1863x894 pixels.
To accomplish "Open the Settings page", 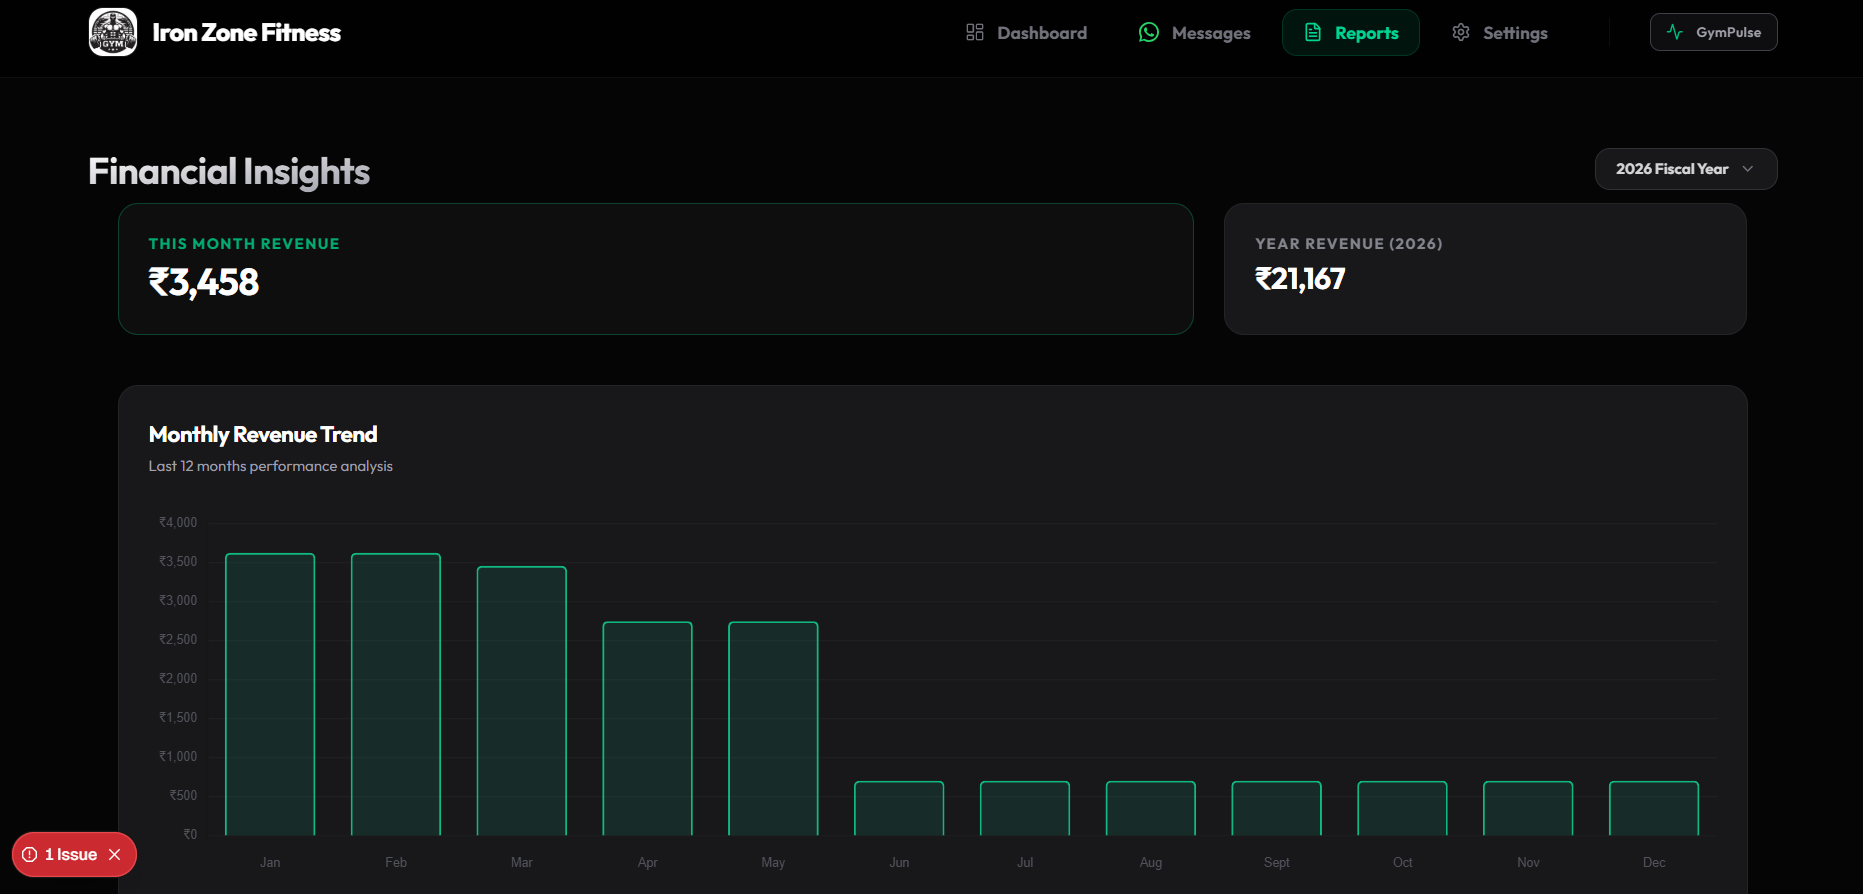I will (1500, 33).
